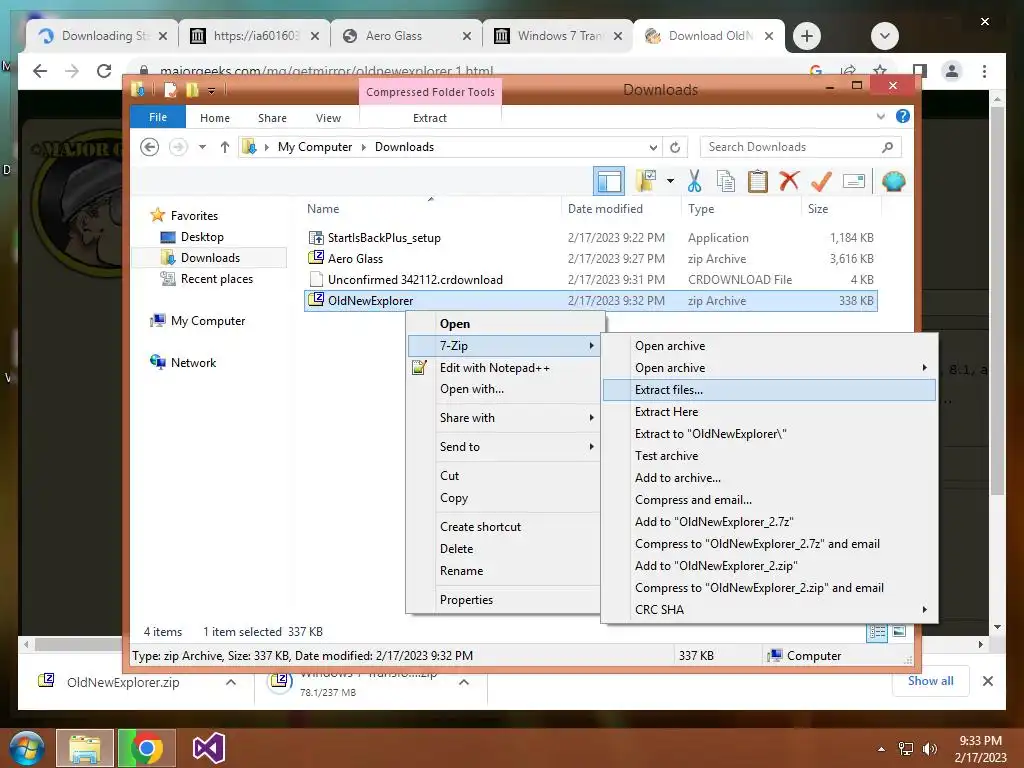This screenshot has height=768, width=1024.
Task: Select Properties in context menu
Action: (504, 600)
